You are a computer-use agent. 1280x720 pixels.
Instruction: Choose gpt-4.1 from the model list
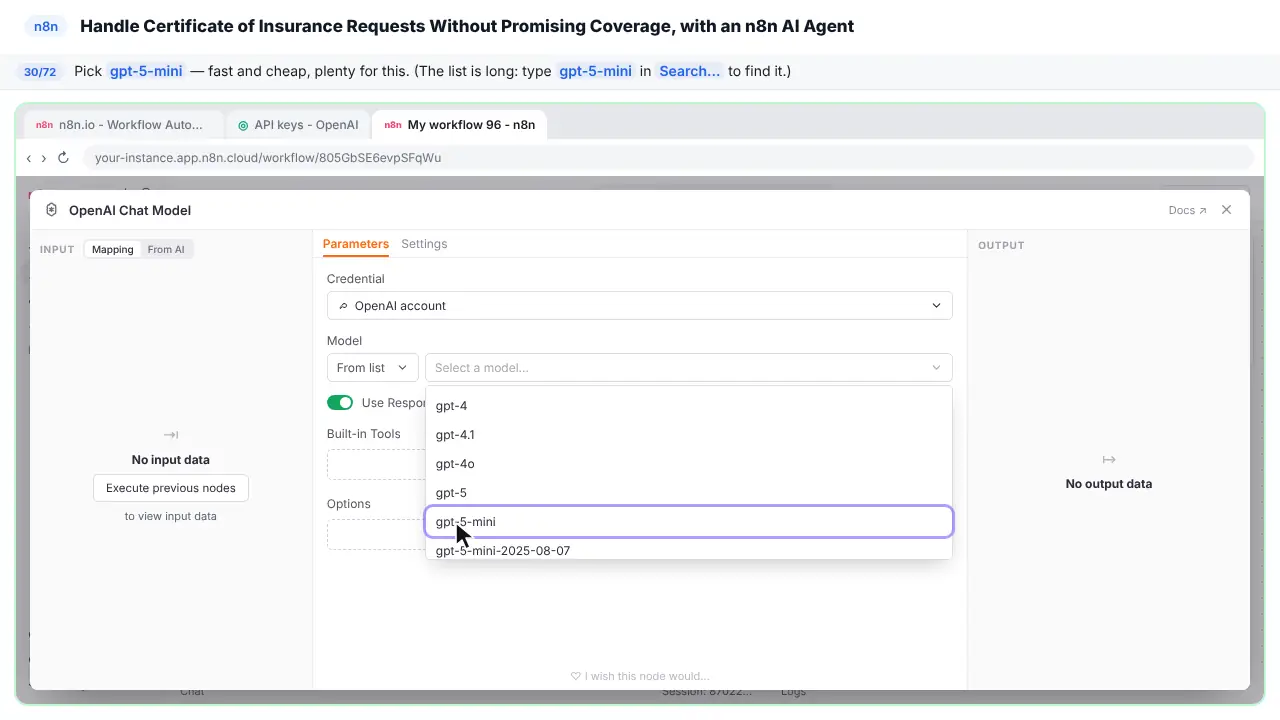pos(689,435)
